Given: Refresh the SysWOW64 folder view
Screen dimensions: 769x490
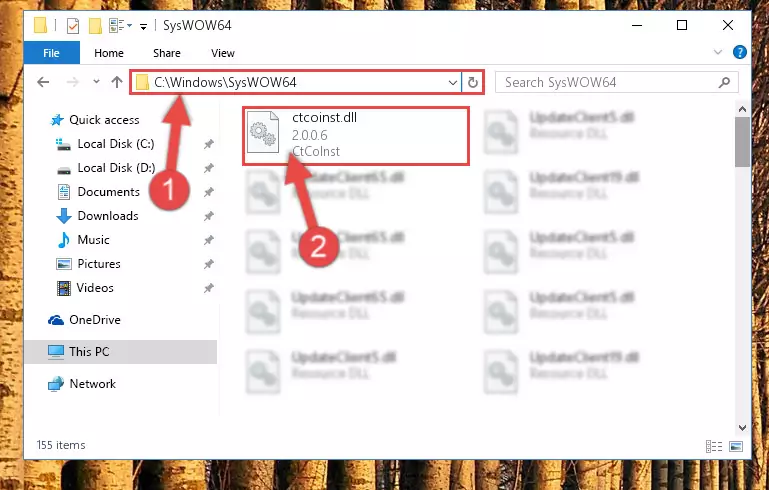Looking at the screenshot, I should tap(472, 82).
